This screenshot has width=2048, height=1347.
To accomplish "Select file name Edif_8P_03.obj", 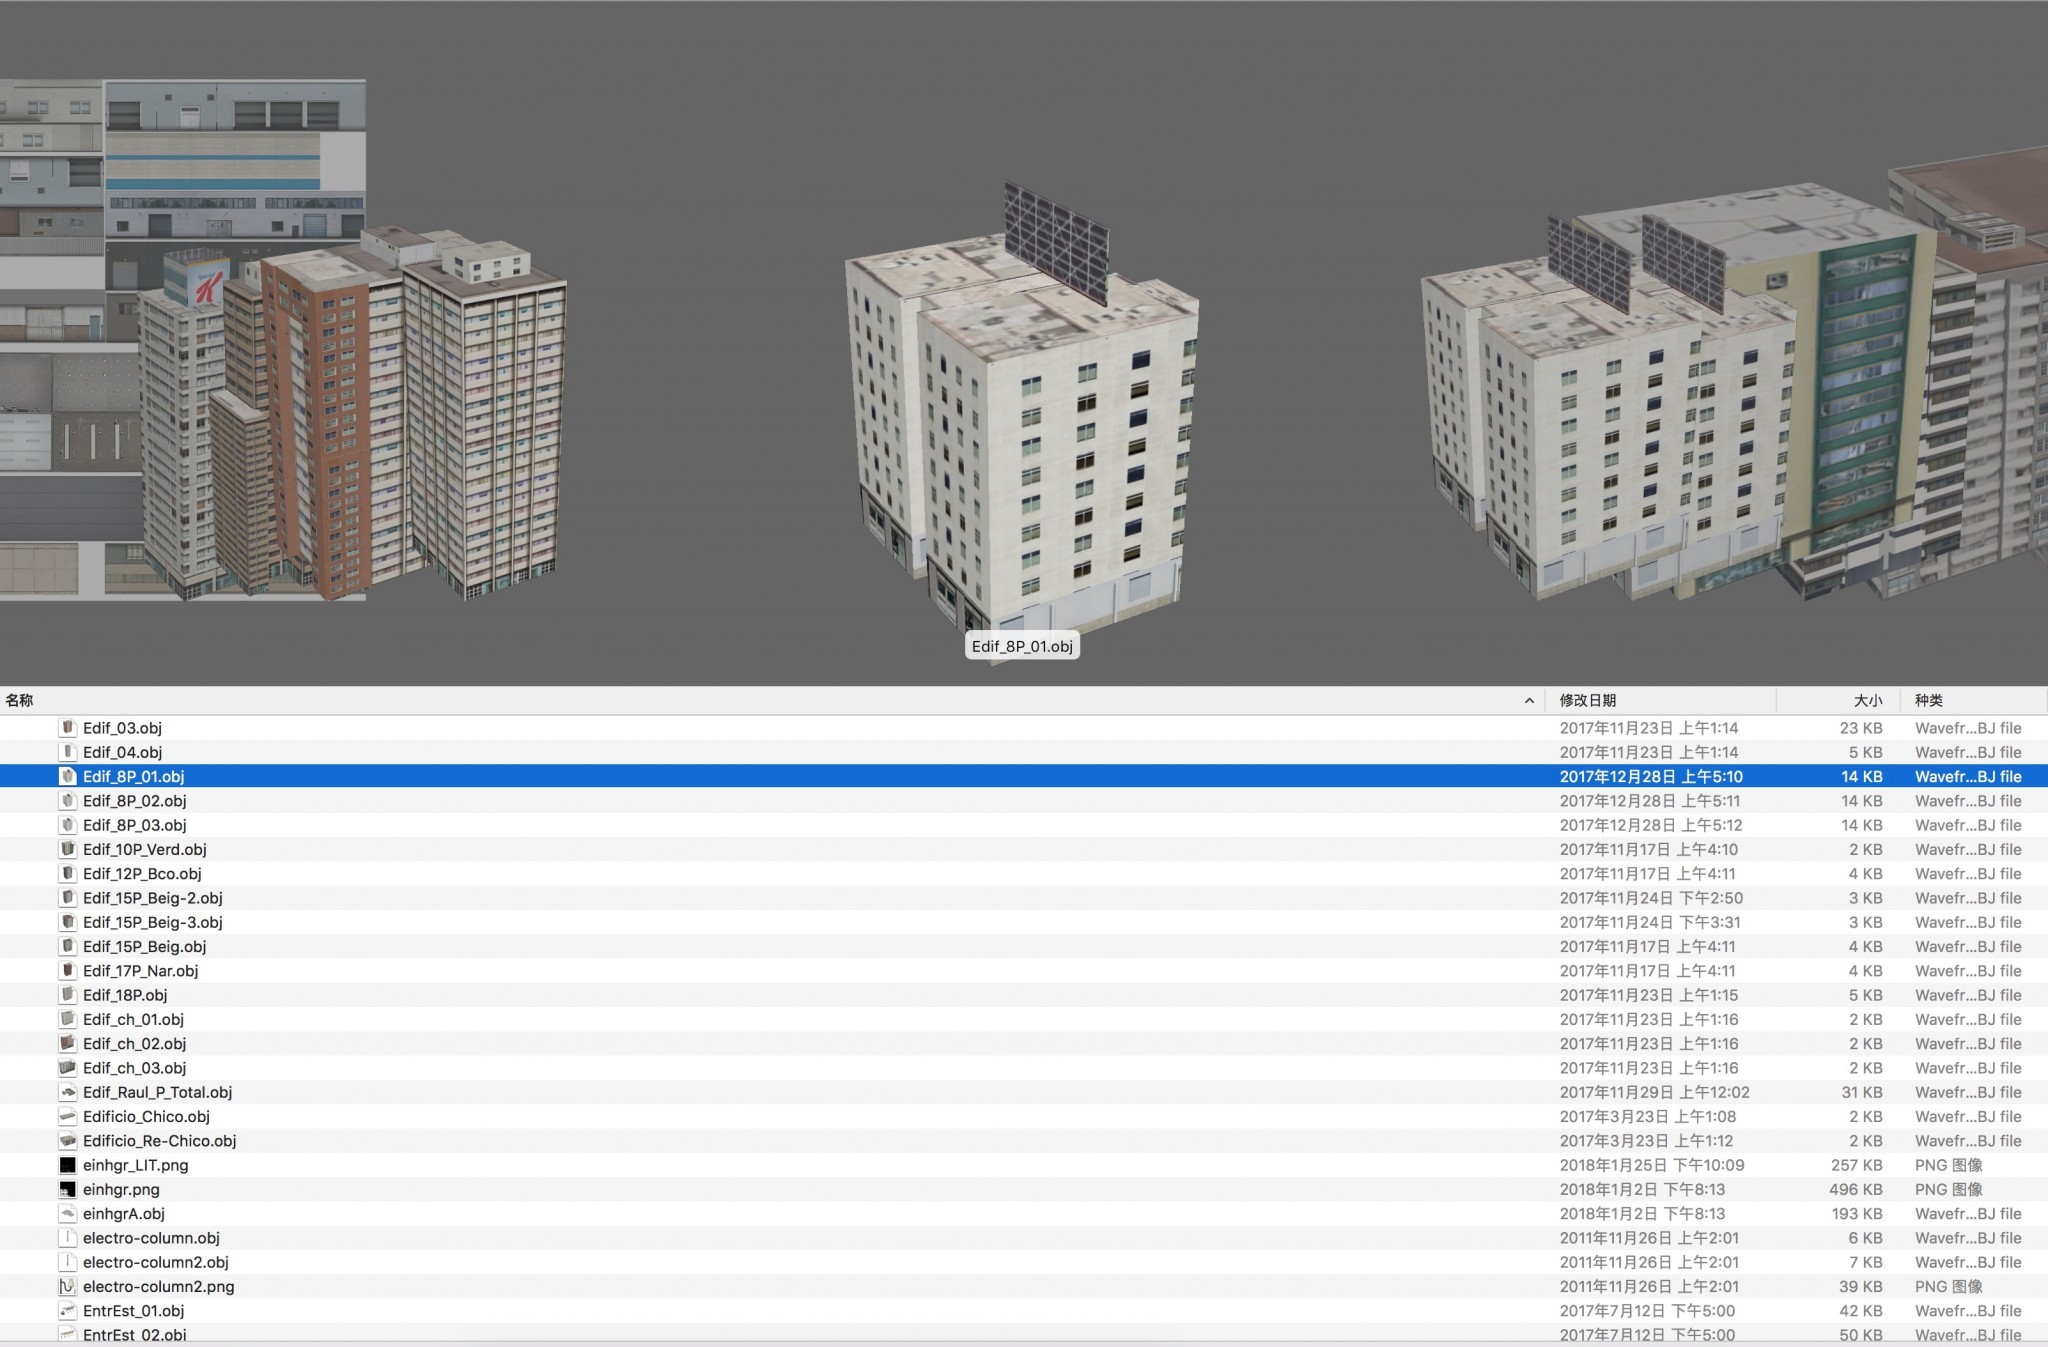I will (x=135, y=825).
